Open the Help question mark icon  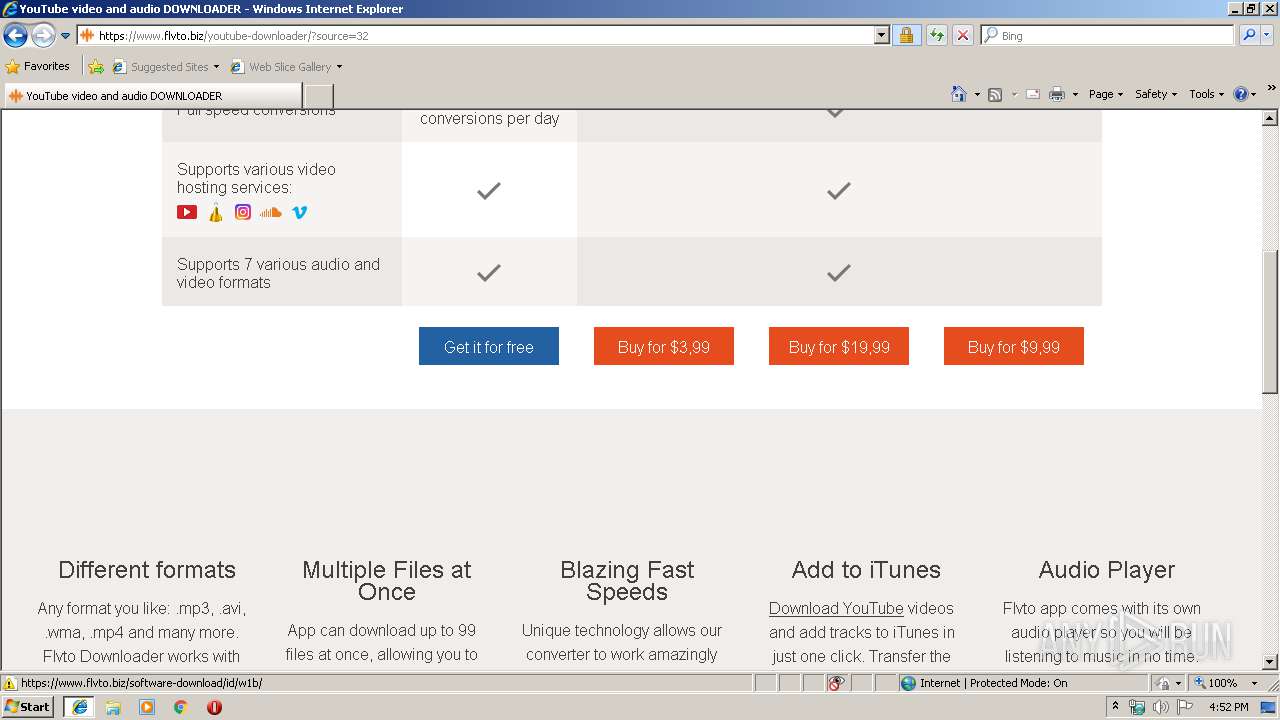[x=1241, y=94]
